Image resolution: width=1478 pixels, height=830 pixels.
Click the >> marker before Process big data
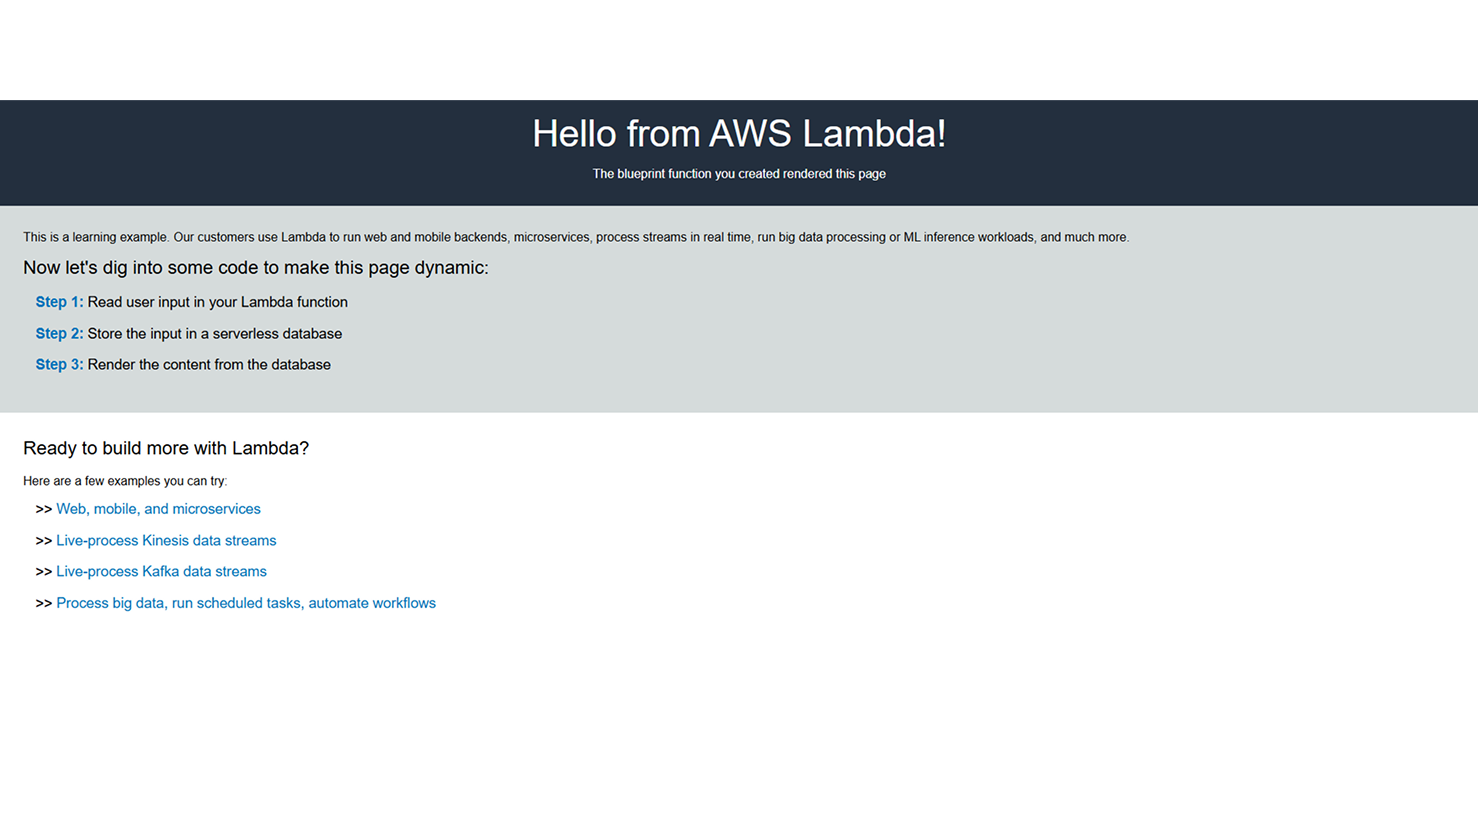44,603
